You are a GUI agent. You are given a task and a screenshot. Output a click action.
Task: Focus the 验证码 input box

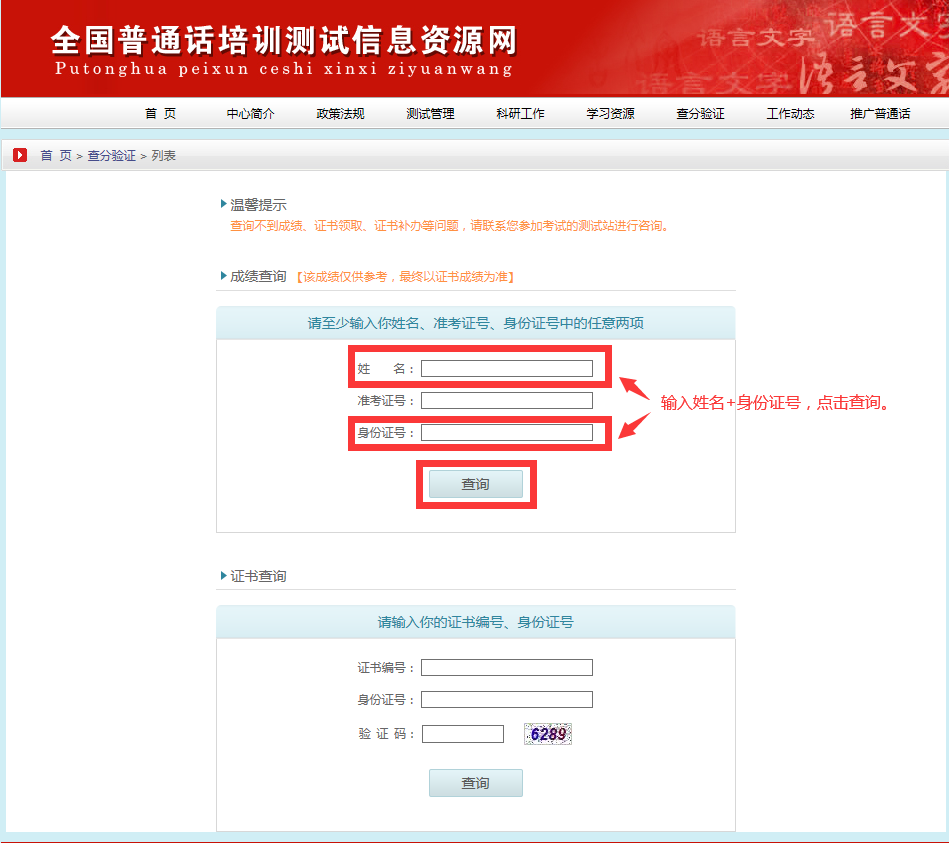(462, 734)
